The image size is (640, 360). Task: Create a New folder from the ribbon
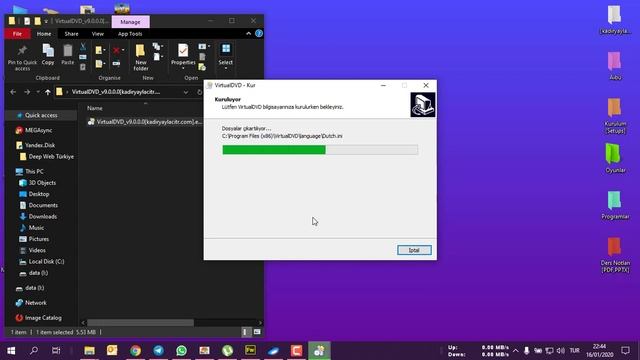(140, 57)
